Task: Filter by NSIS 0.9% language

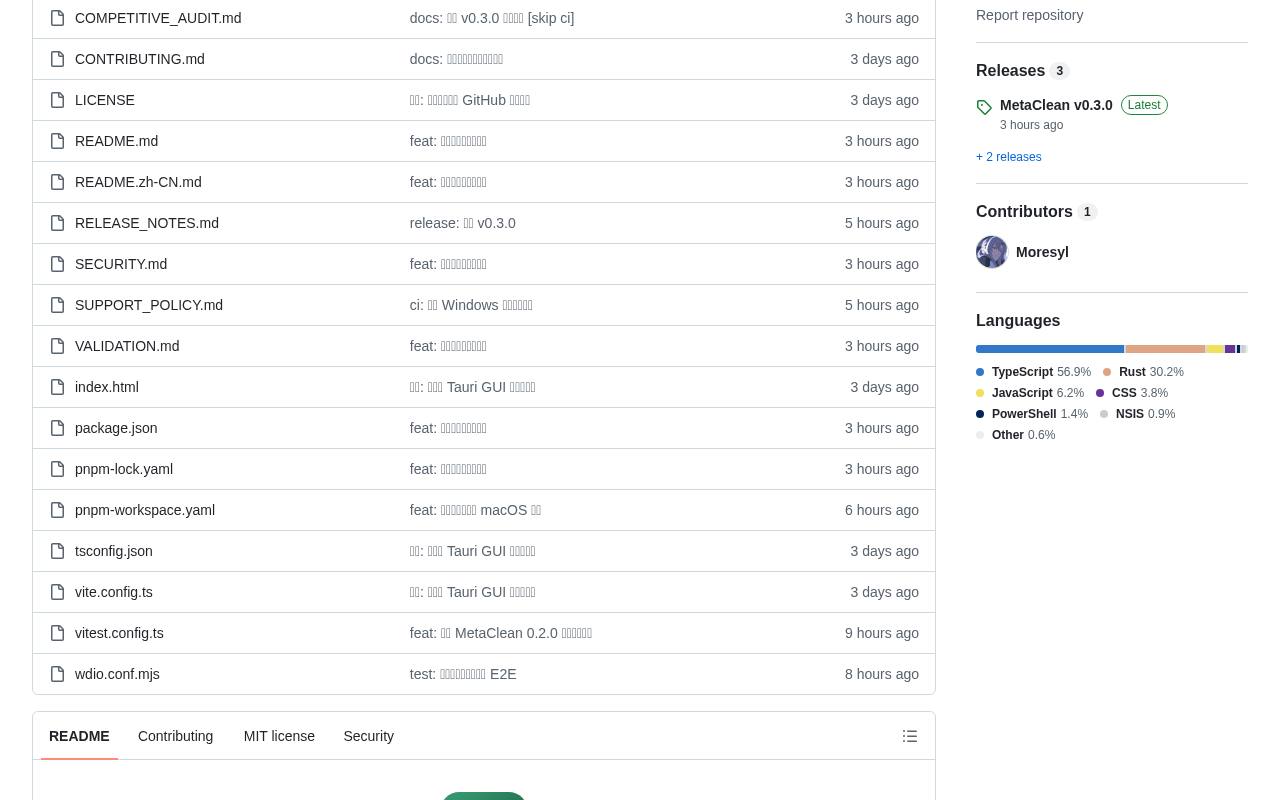Action: (1138, 414)
